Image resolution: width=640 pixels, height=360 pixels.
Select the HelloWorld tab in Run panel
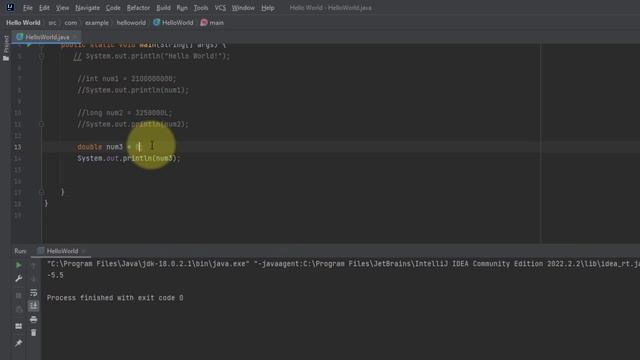point(62,251)
